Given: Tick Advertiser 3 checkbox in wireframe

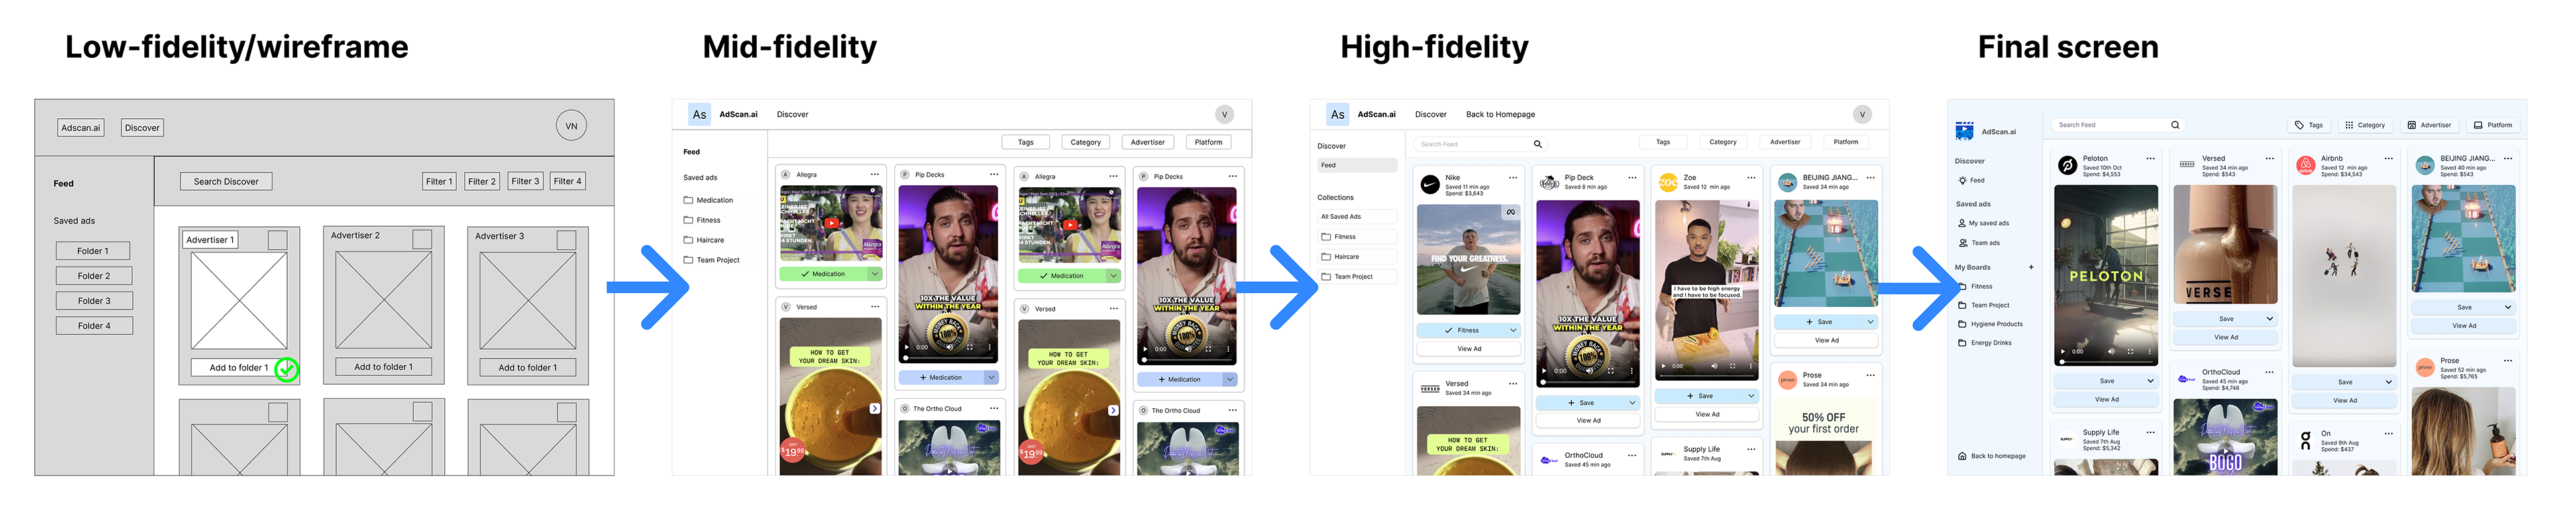Looking at the screenshot, I should coord(566,240).
